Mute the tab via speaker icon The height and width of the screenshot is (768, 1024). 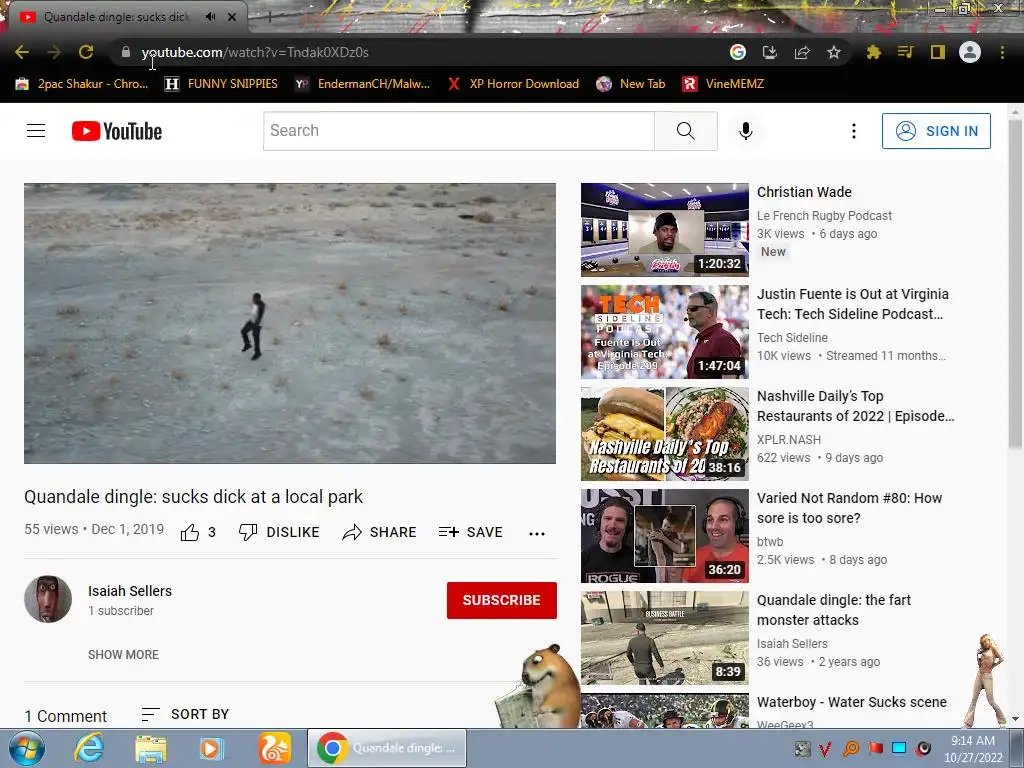click(x=210, y=17)
